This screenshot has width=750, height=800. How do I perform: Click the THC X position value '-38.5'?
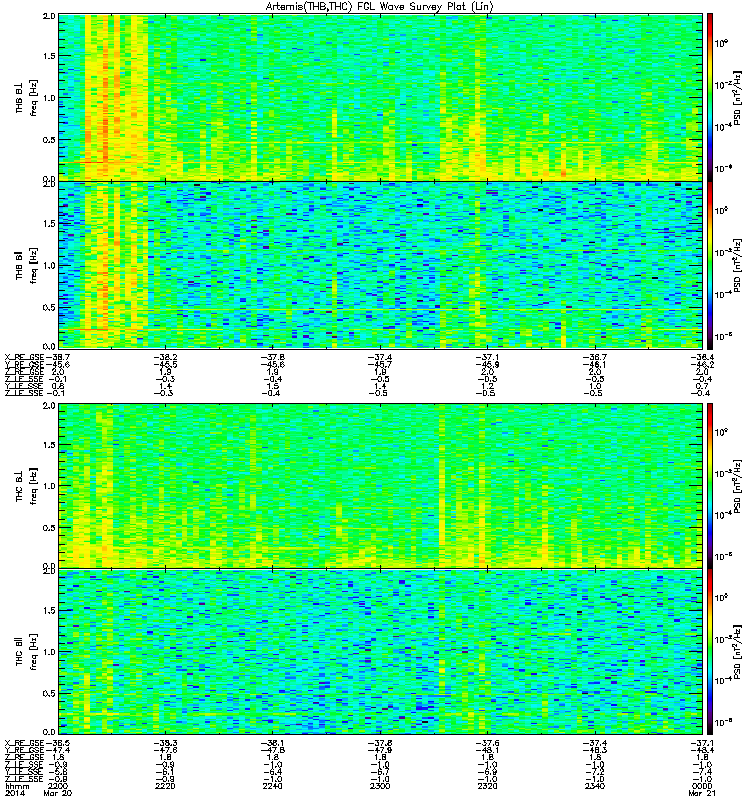click(x=58, y=743)
